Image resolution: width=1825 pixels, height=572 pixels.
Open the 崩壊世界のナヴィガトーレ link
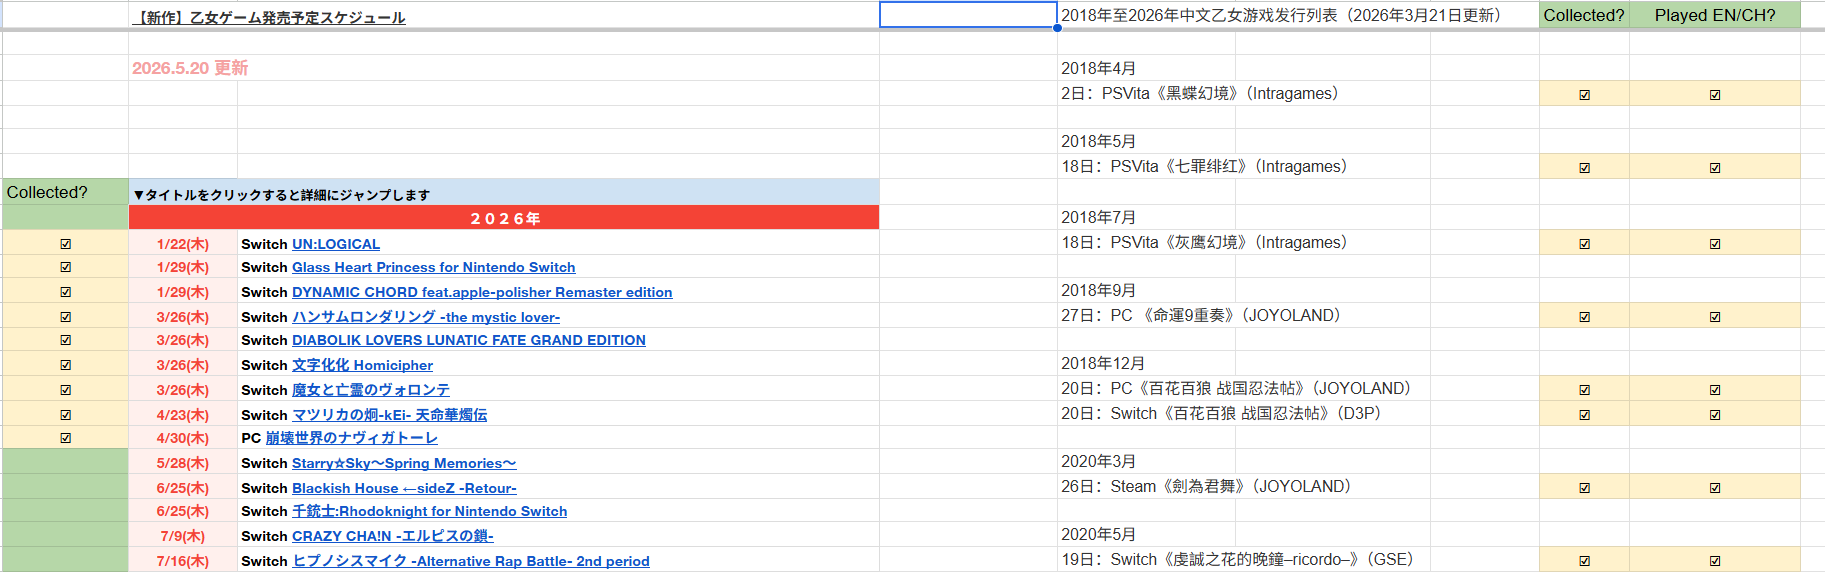(x=352, y=438)
